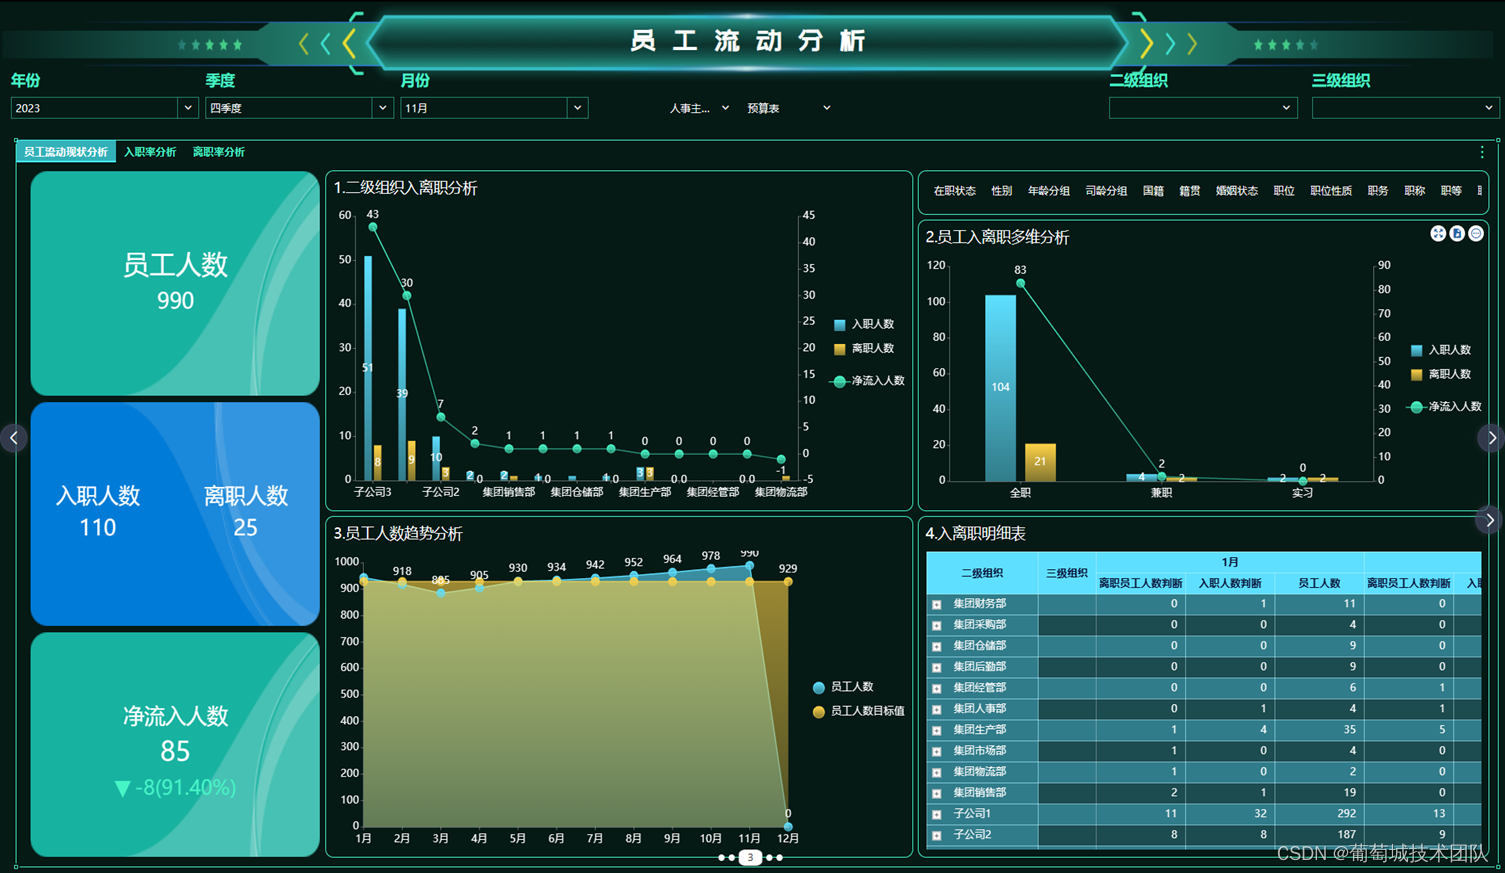Toggle 入职人数 legend in chart 1
The height and width of the screenshot is (873, 1505).
(x=864, y=324)
